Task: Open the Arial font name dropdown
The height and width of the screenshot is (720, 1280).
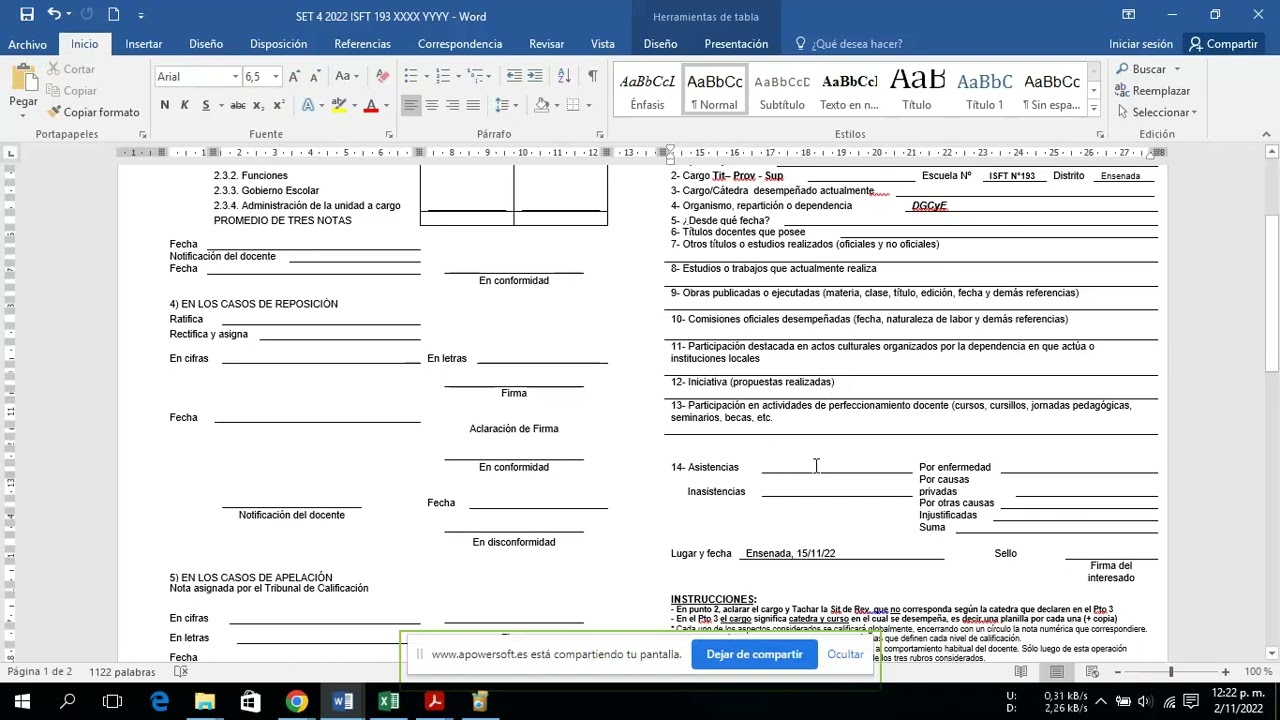Action: coord(235,77)
